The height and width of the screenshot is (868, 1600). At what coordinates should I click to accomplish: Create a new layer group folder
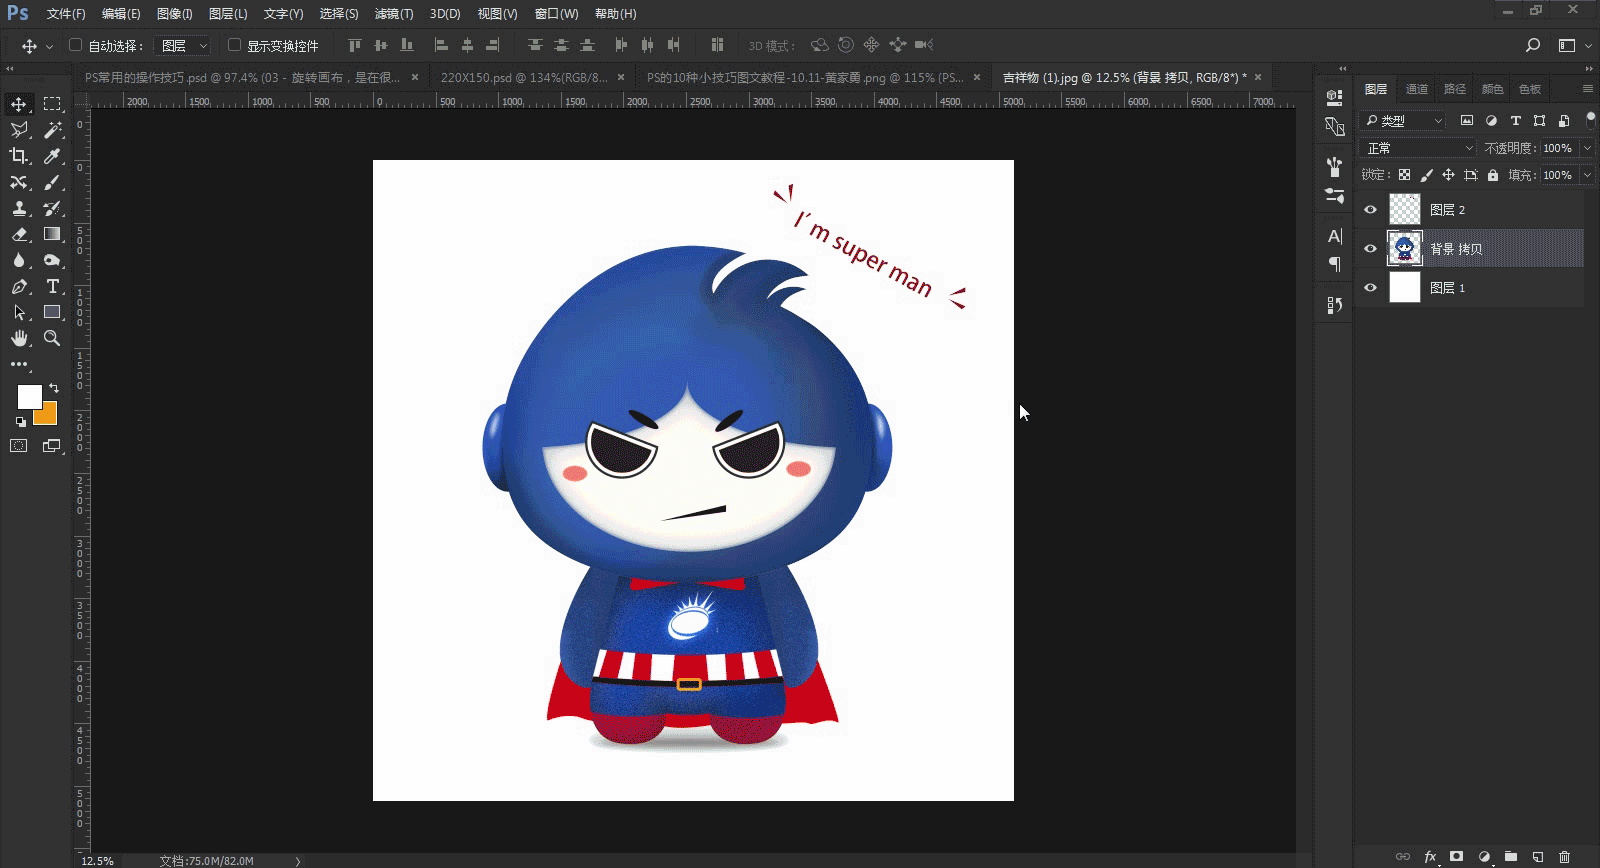coord(1511,857)
